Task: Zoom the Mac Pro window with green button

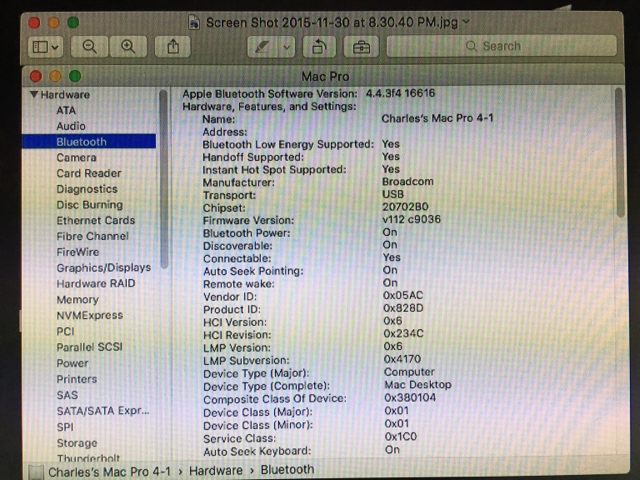Action: tap(75, 76)
